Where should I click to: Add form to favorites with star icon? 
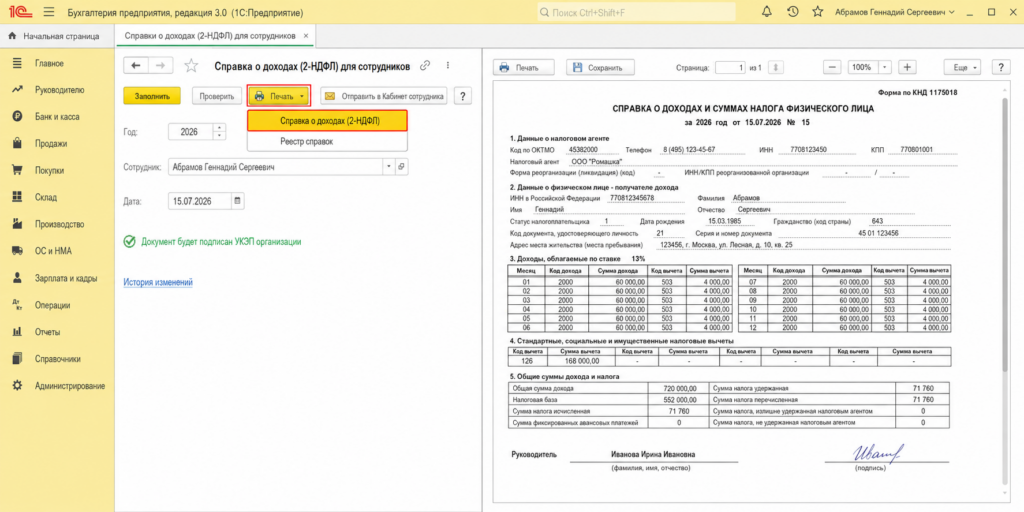(191, 65)
